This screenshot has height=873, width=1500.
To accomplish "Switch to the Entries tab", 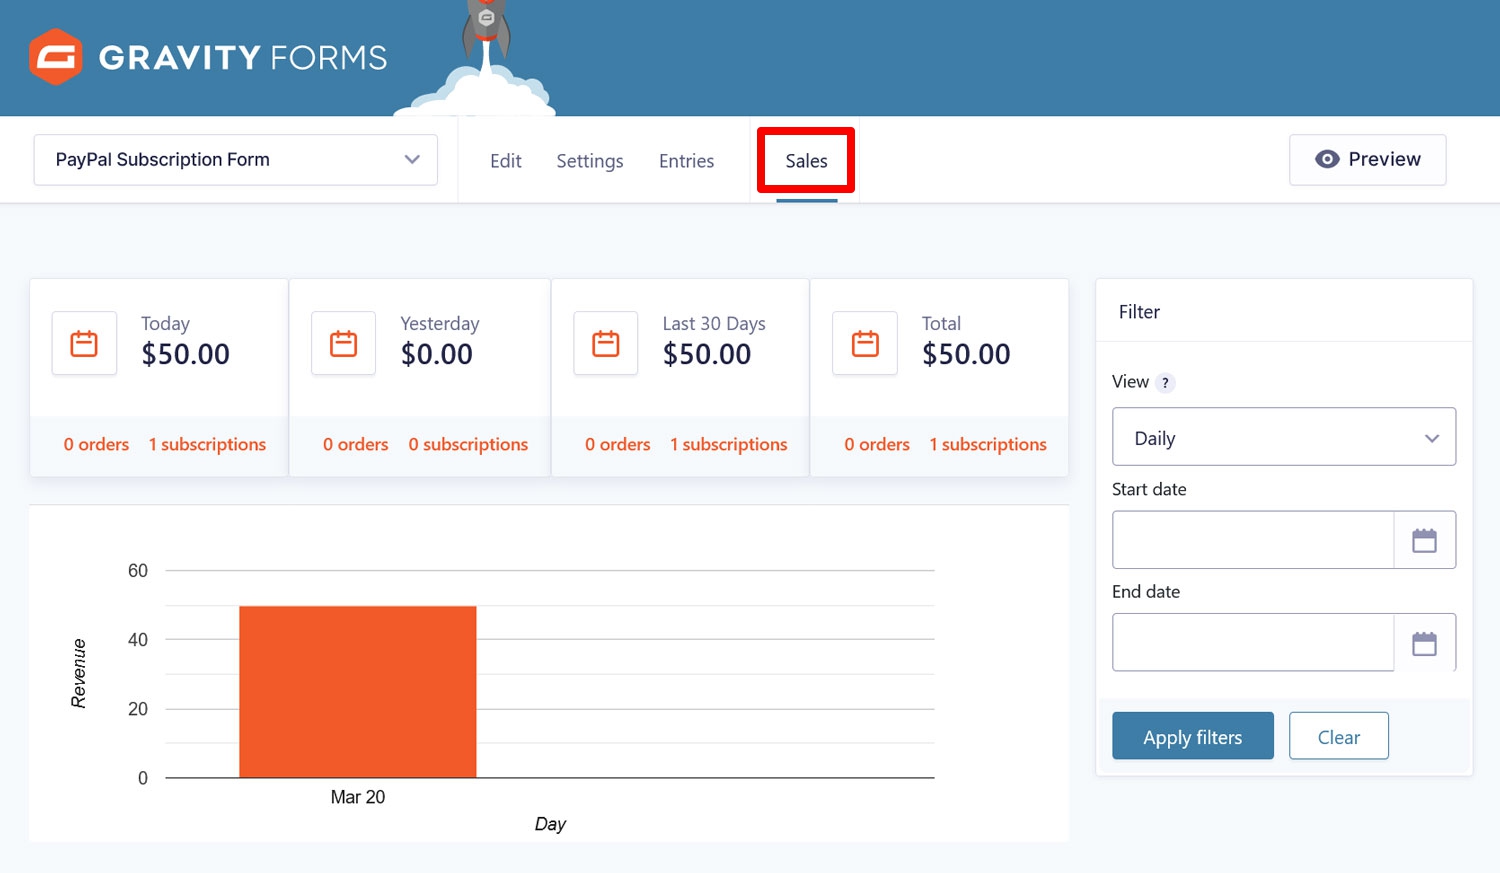I will [x=686, y=161].
